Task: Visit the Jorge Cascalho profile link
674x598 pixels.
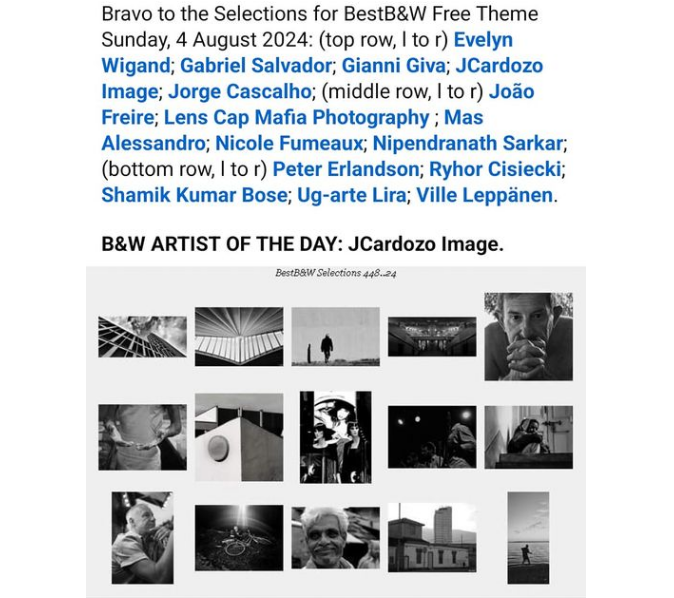Action: (238, 92)
